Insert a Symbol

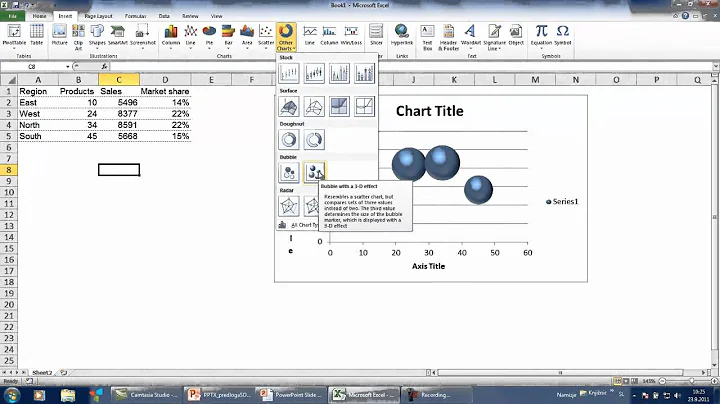[562, 36]
